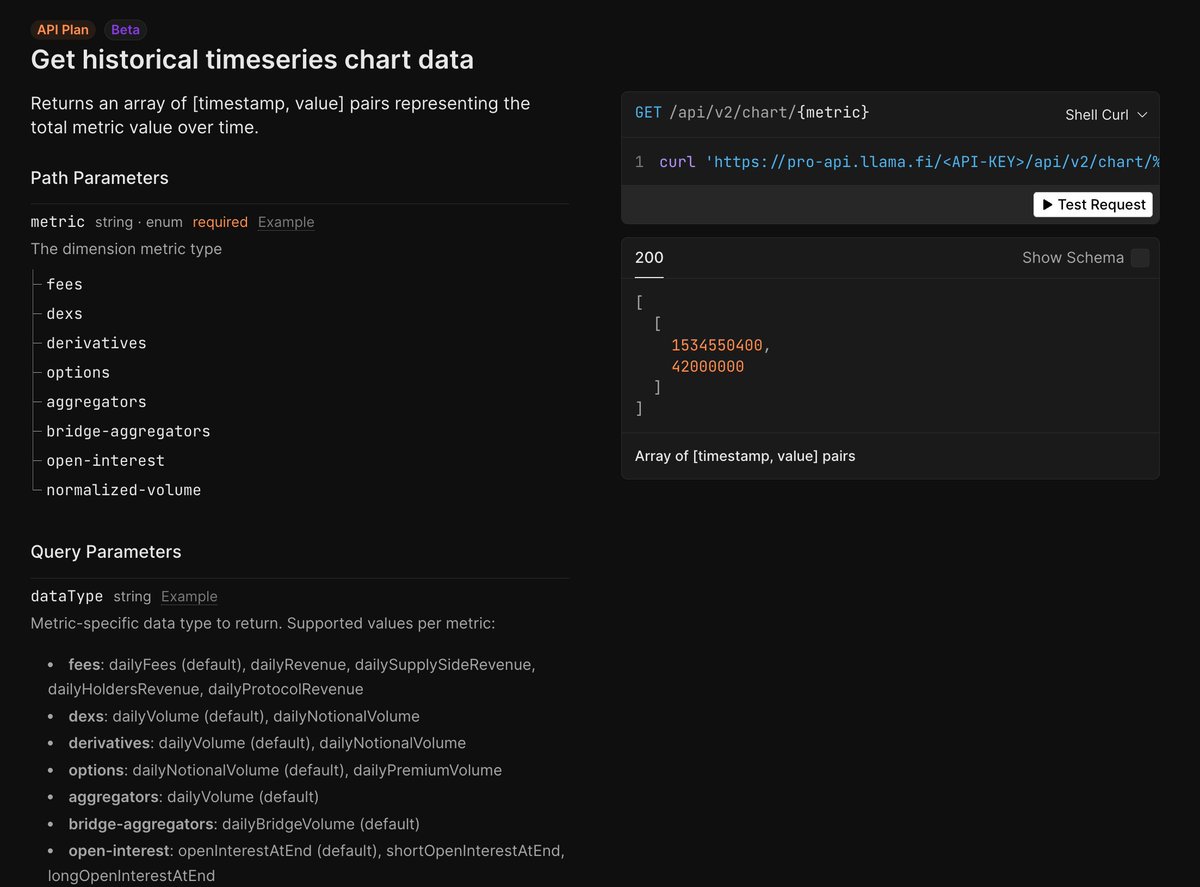Open the Example link beside dataType
This screenshot has height=887, width=1200.
pos(189,596)
